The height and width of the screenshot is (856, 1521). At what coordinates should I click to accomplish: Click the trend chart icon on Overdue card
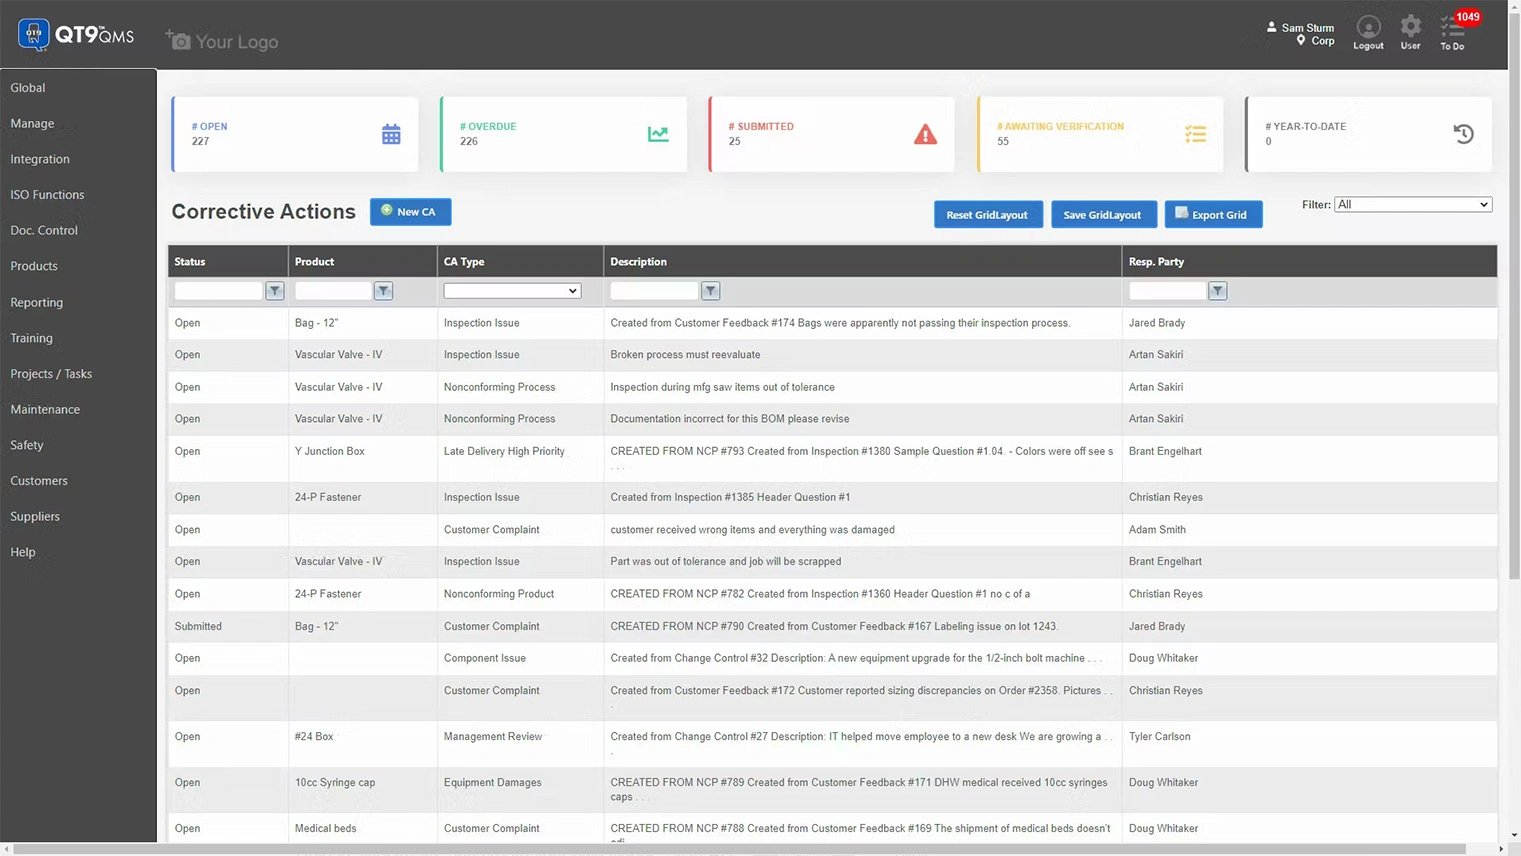[x=658, y=134]
